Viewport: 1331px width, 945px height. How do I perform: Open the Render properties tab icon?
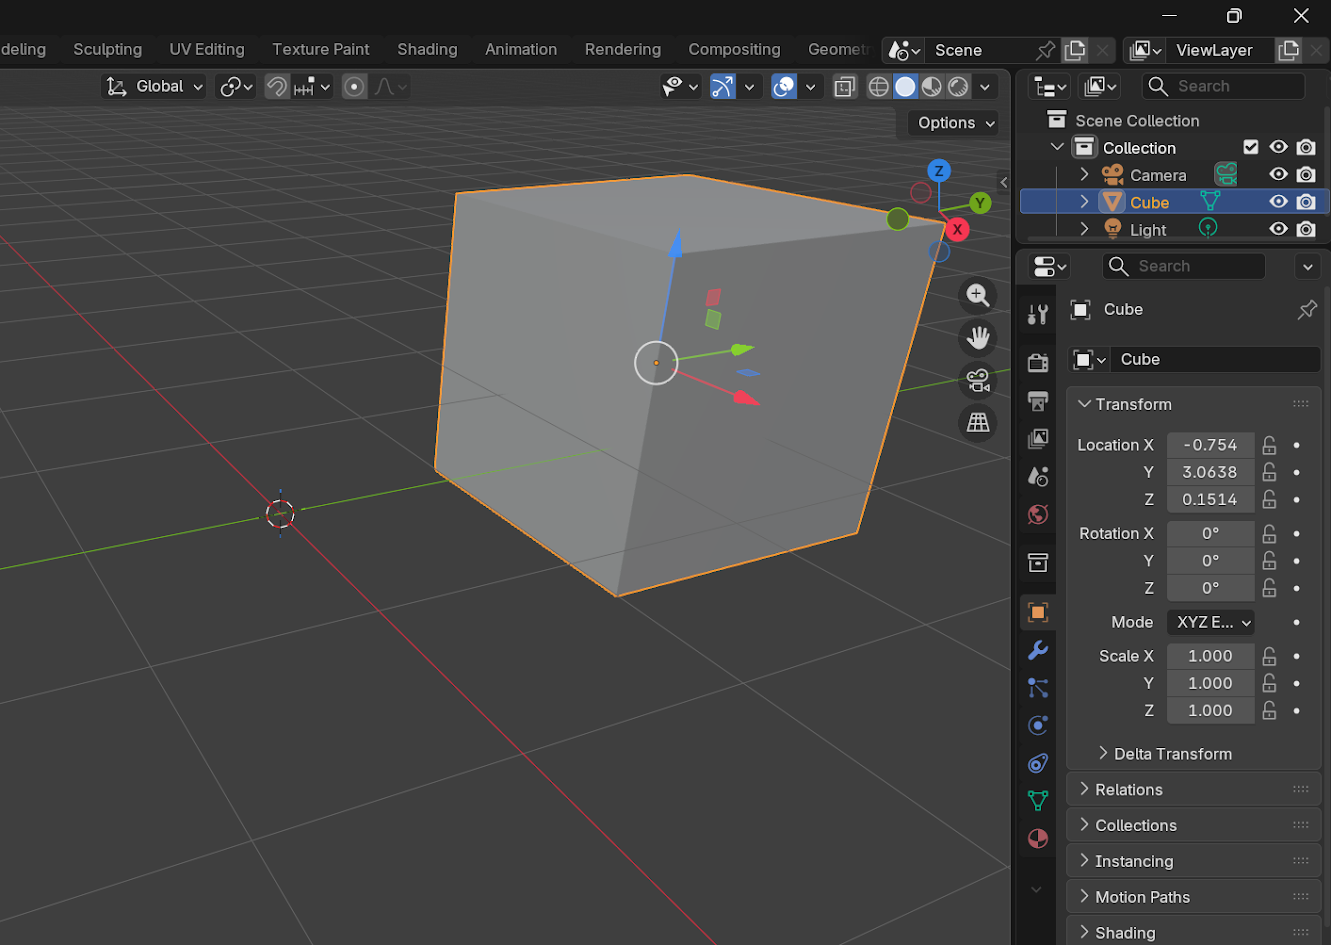[1038, 362]
